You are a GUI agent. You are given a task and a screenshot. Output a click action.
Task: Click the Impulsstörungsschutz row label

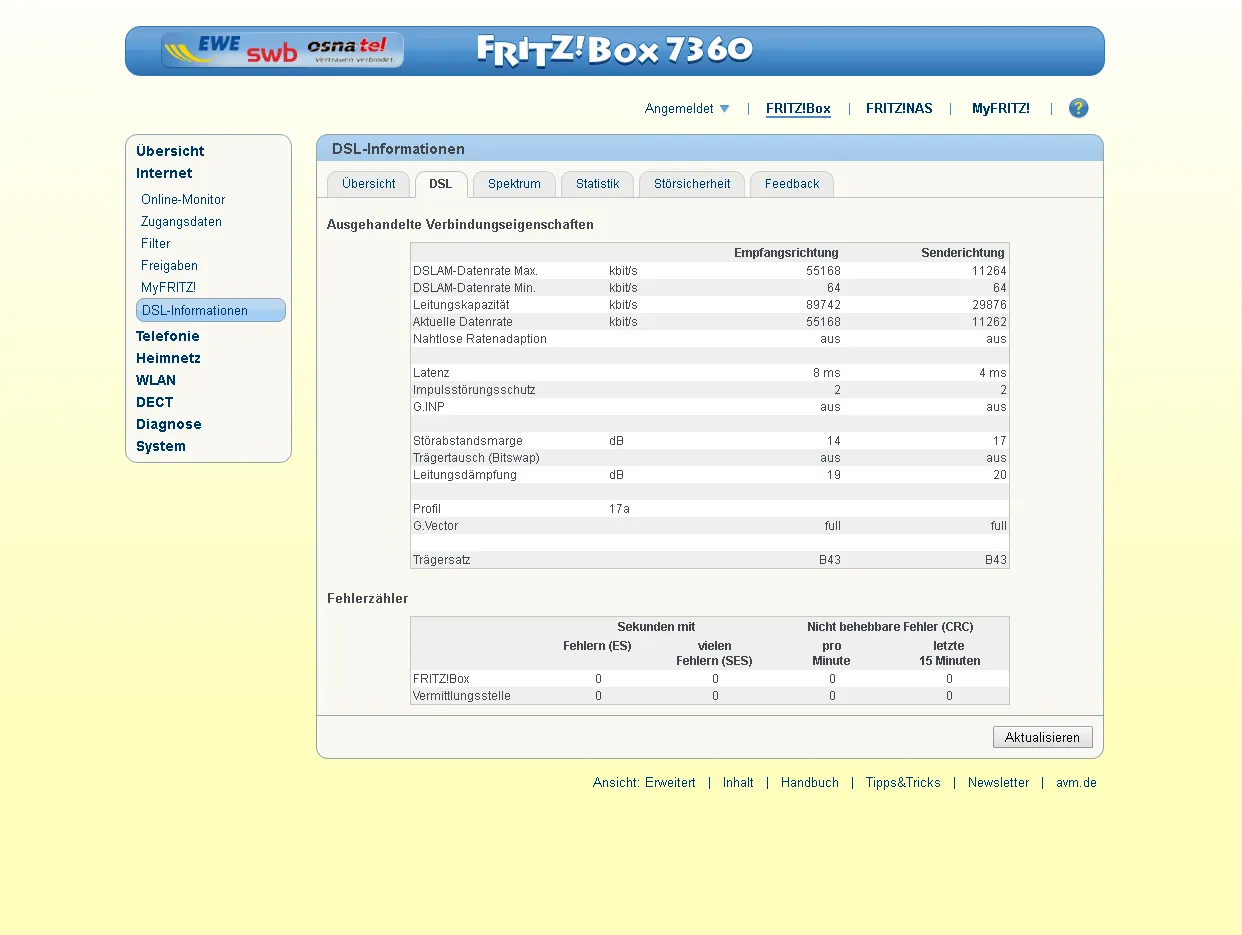click(x=474, y=390)
